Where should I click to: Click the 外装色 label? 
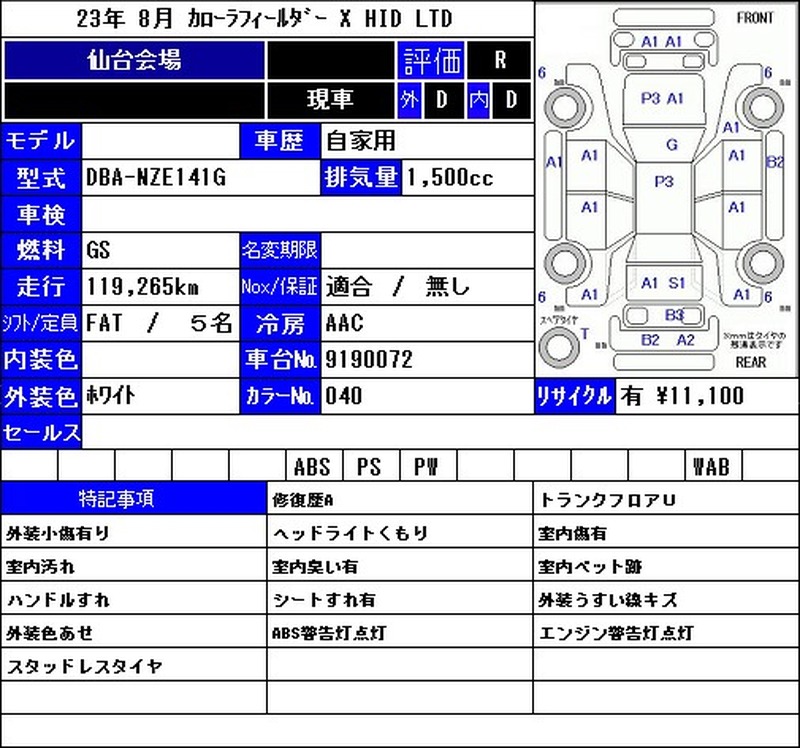pos(41,396)
